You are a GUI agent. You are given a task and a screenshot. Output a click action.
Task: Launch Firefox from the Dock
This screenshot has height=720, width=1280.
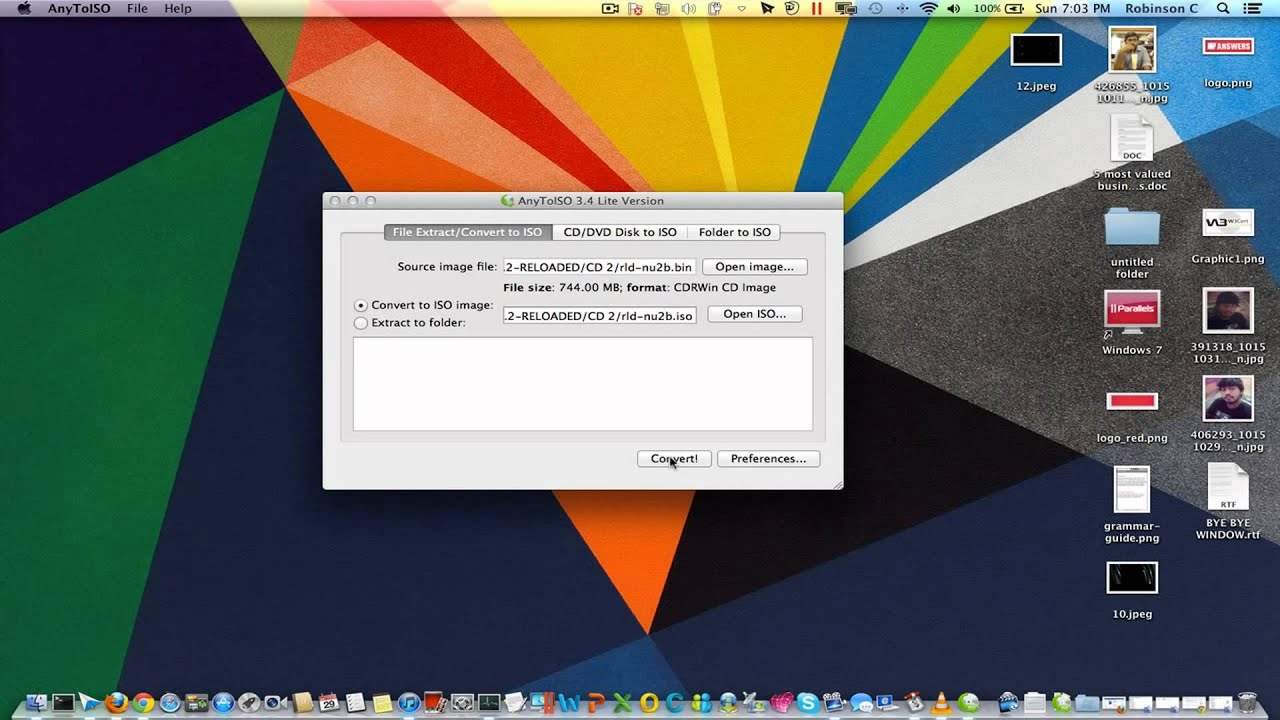click(x=116, y=702)
